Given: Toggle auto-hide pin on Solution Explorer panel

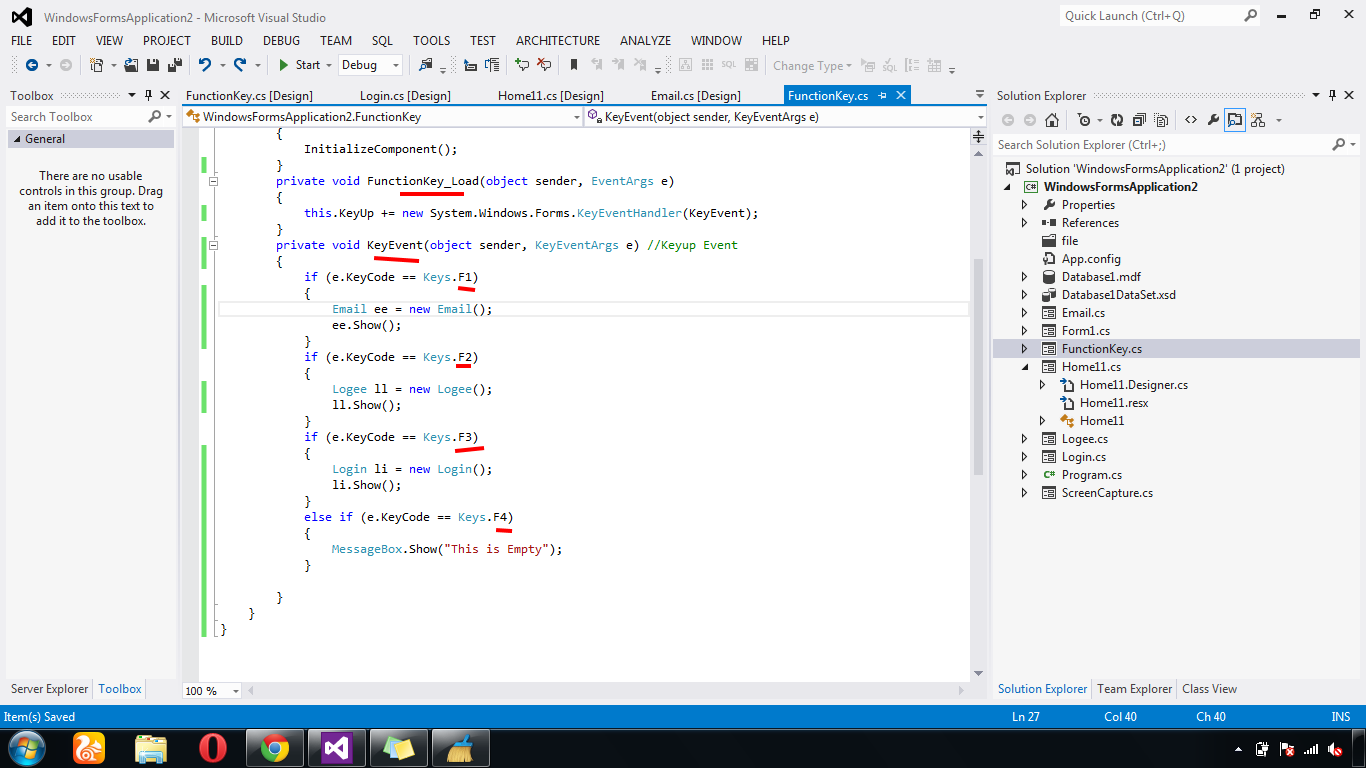Looking at the screenshot, I should [1332, 95].
